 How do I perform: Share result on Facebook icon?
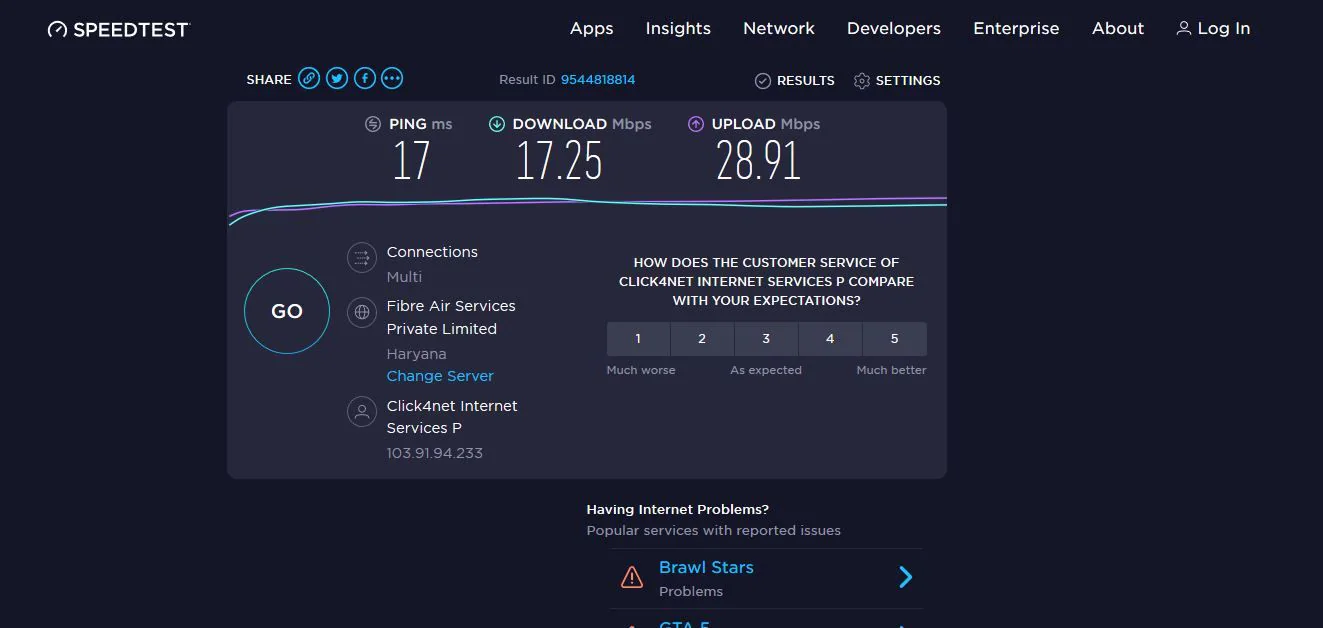click(x=365, y=78)
